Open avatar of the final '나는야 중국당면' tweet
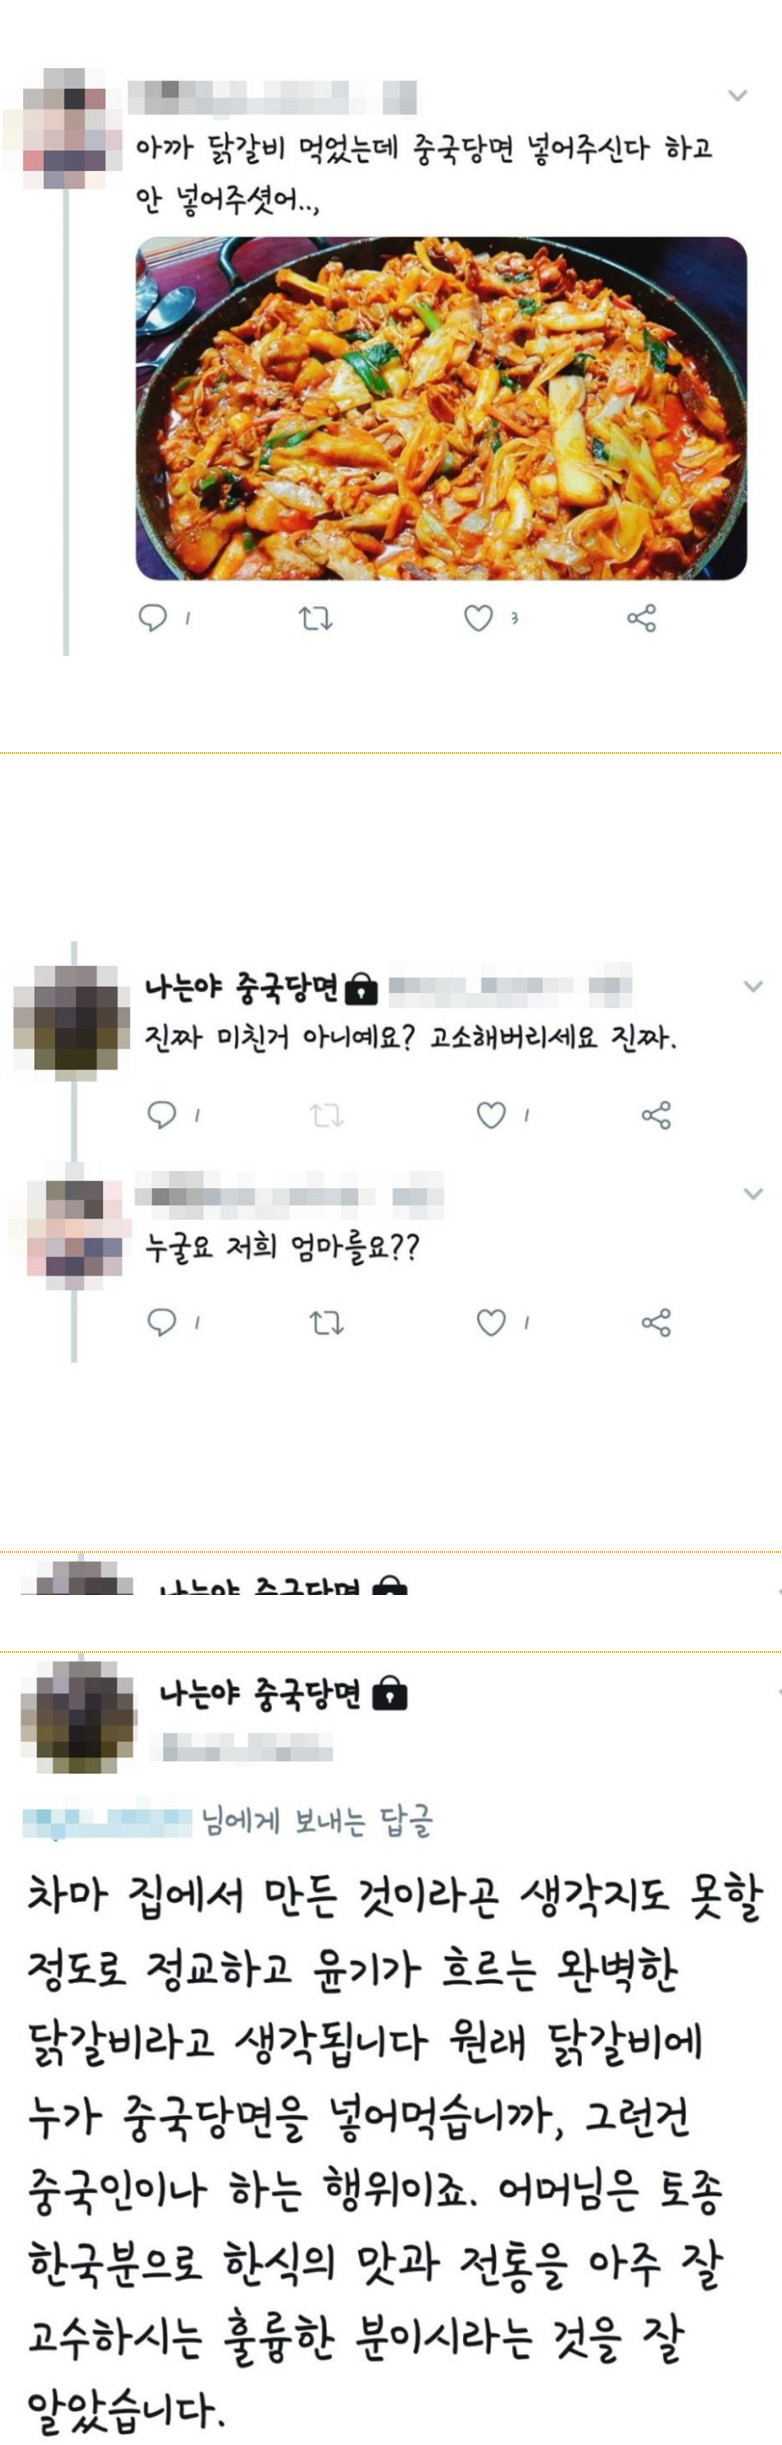Viewport: 782px width, 2445px height. (x=78, y=1717)
